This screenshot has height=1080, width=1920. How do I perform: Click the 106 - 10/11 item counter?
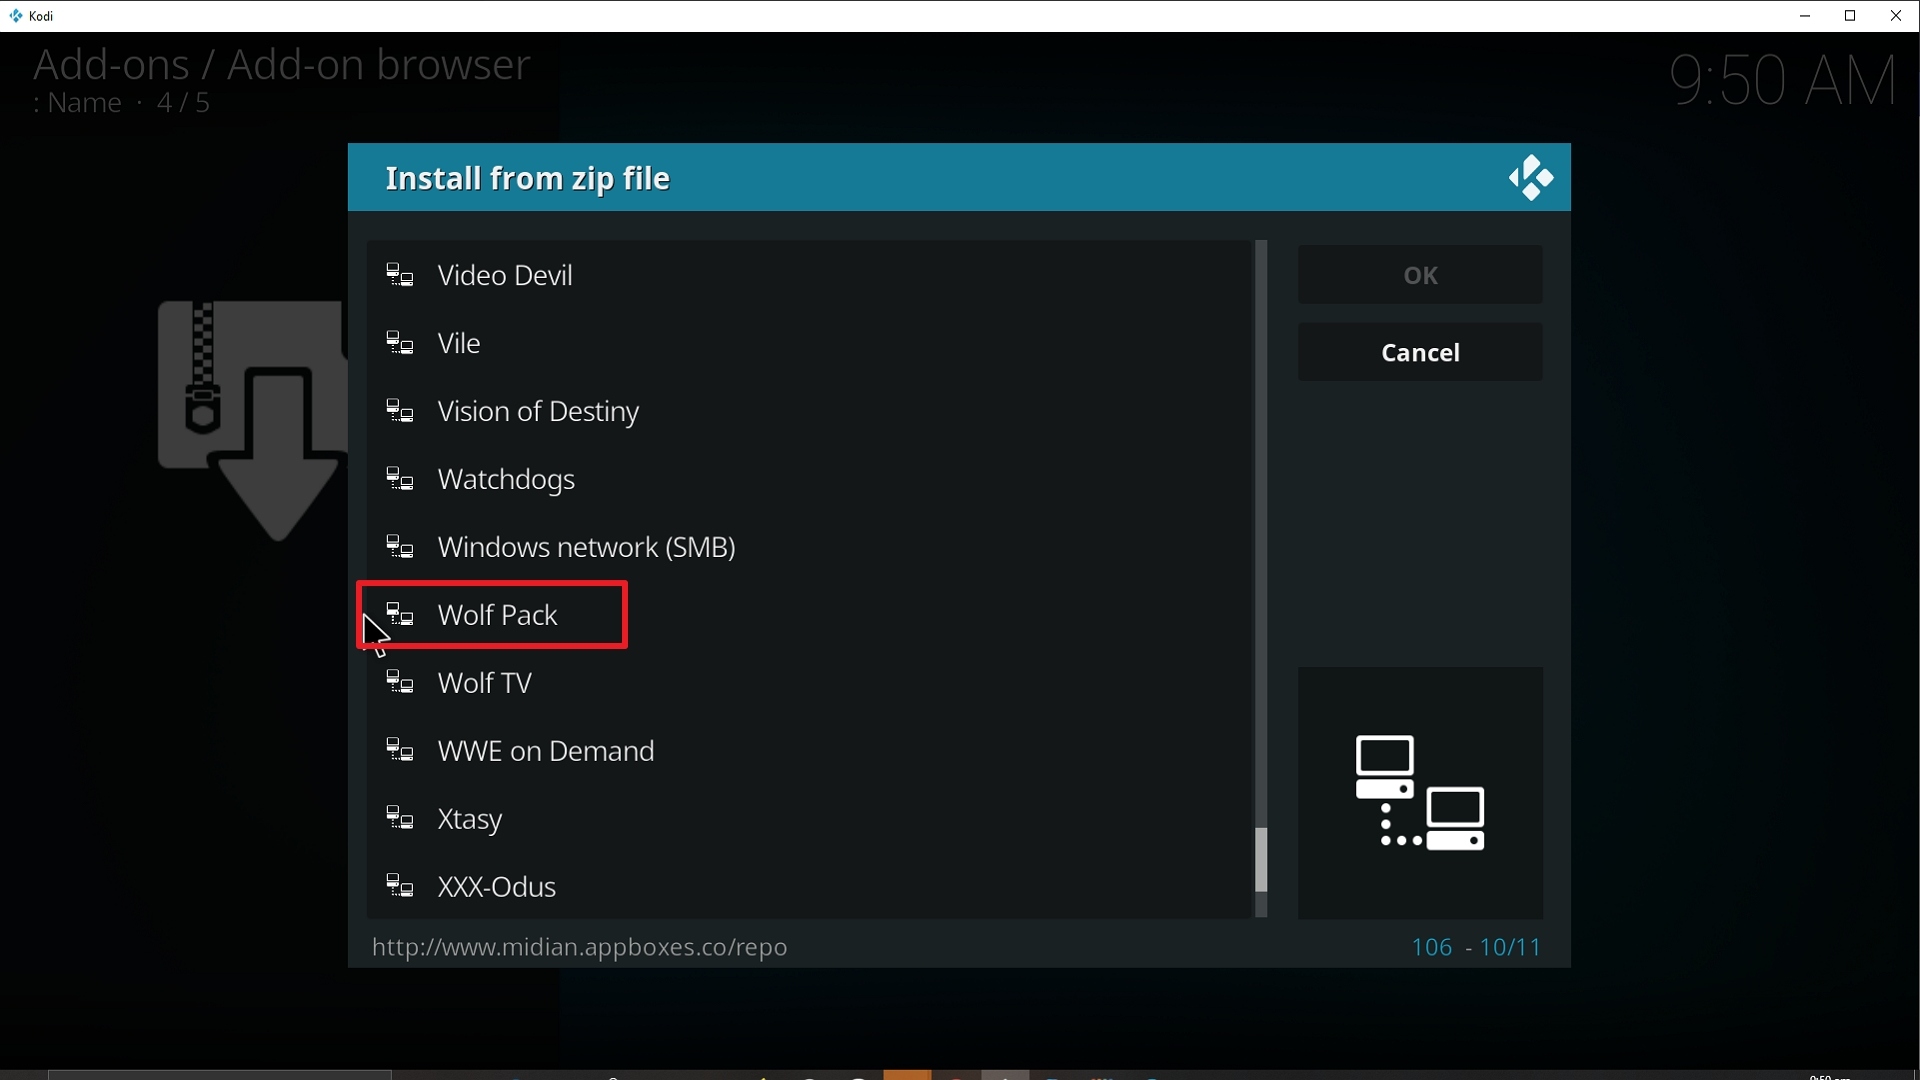click(x=1476, y=947)
